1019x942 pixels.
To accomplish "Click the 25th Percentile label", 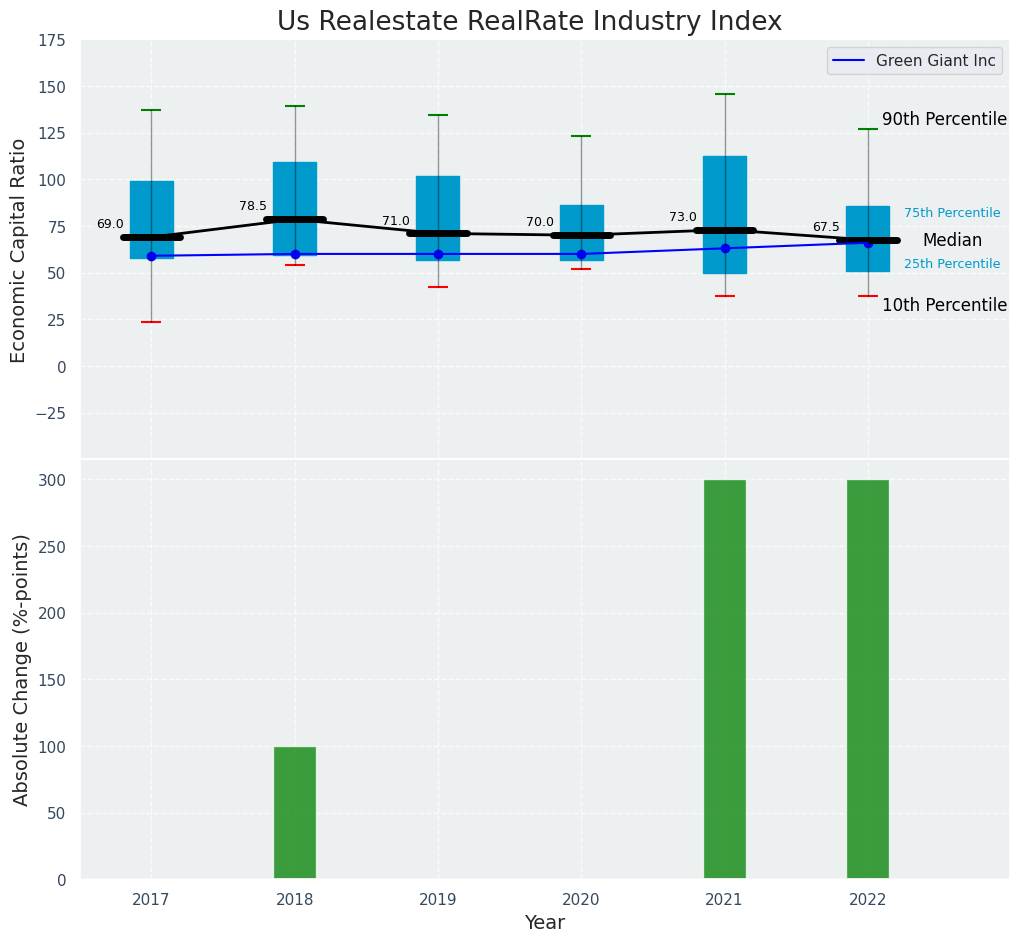I will tap(952, 264).
